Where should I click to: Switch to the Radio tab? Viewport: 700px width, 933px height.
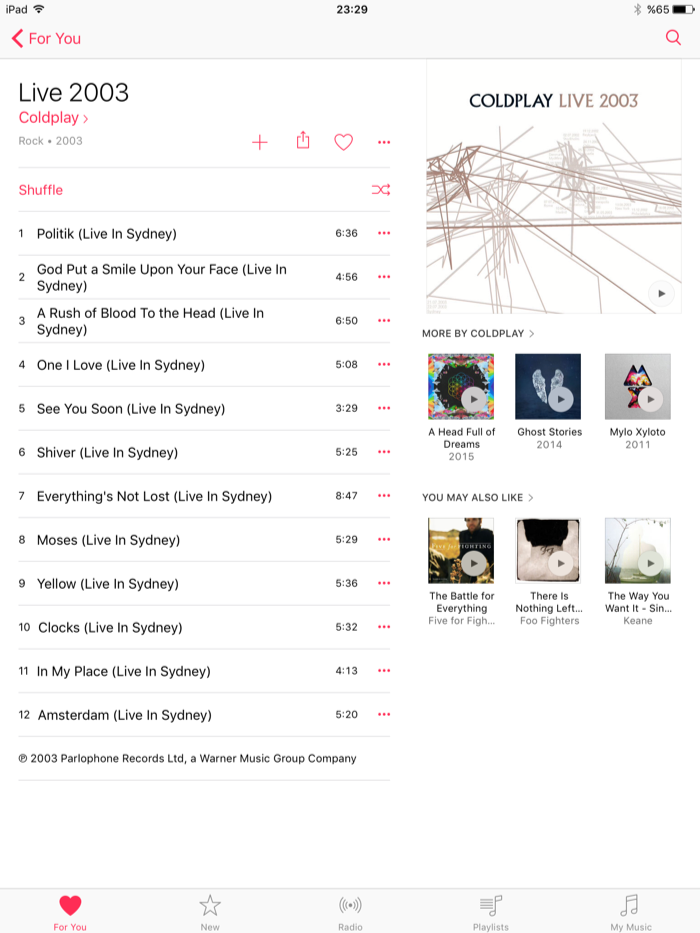tap(350, 913)
